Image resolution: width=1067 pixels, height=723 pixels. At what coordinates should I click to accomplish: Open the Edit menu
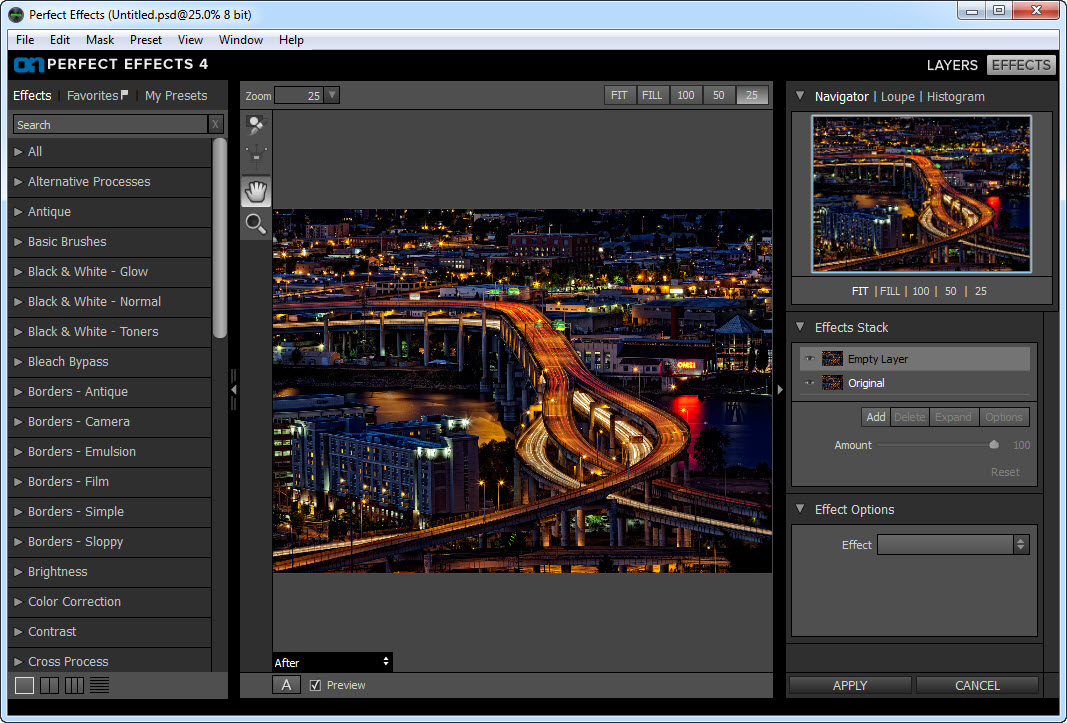click(x=60, y=39)
